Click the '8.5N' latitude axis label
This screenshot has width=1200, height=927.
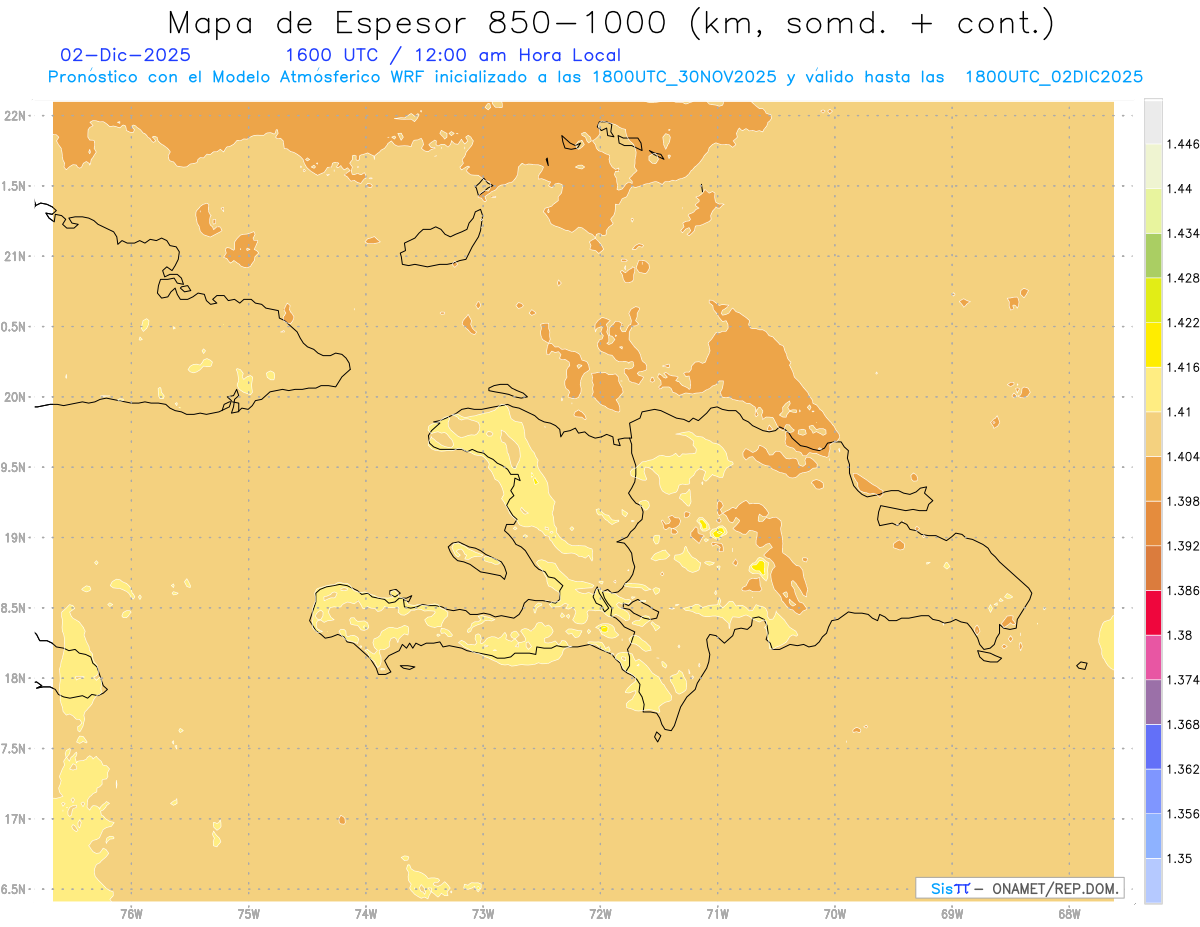coord(15,608)
